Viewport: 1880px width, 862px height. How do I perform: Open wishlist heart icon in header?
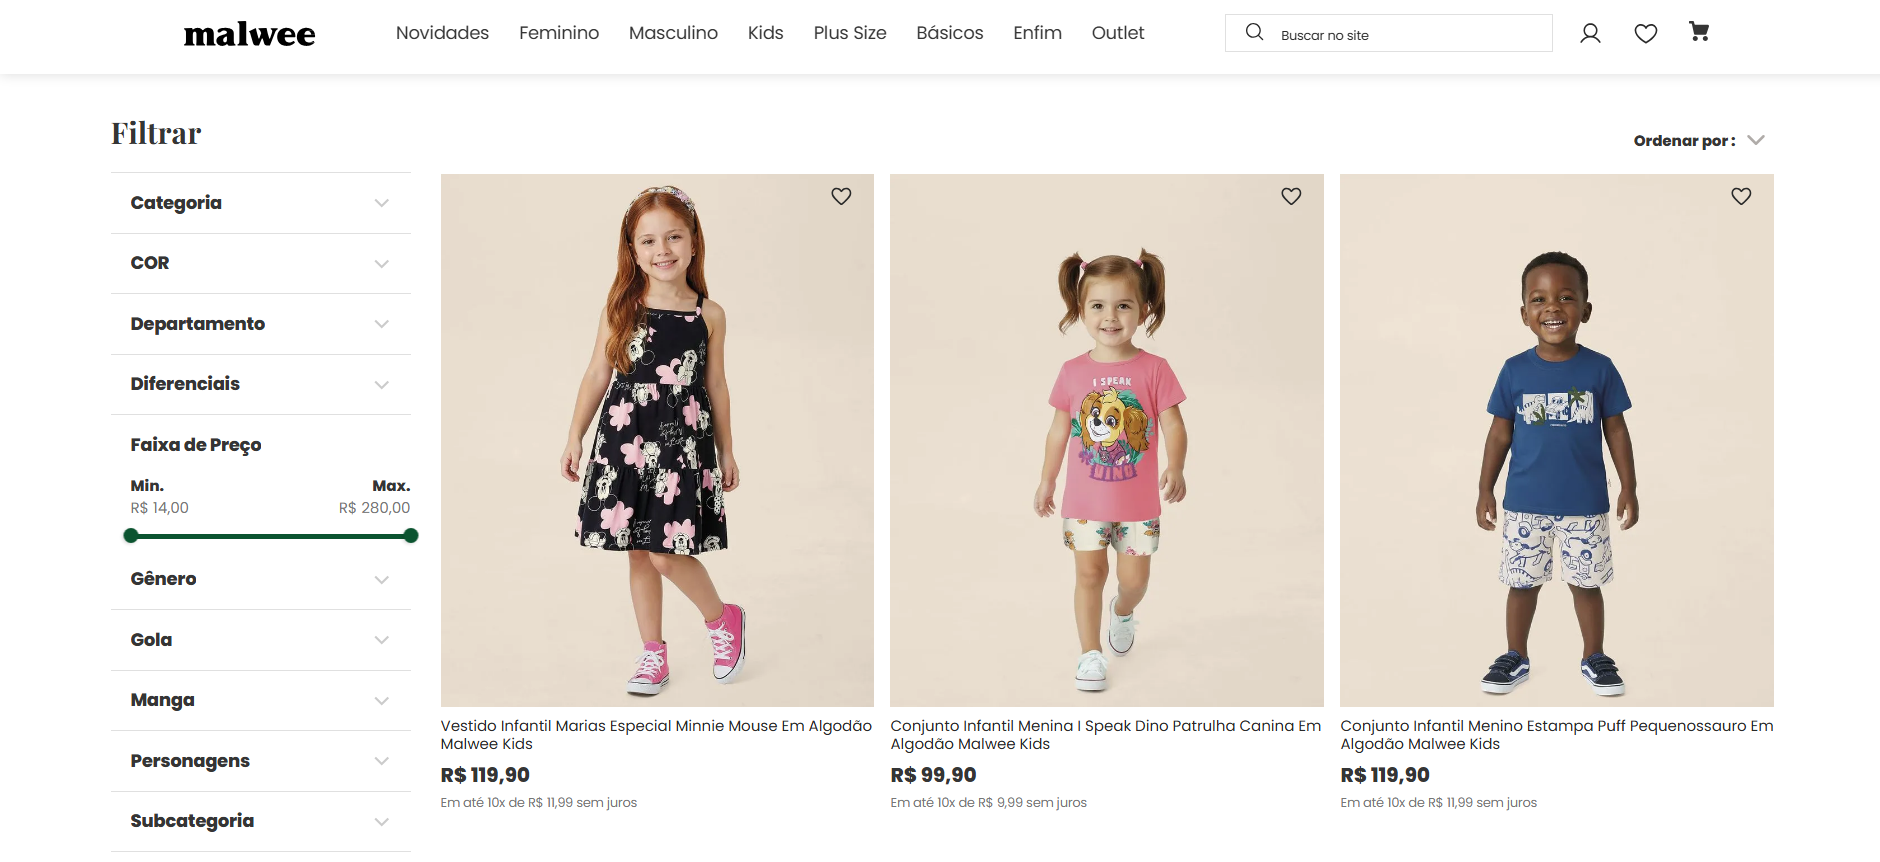(x=1646, y=34)
